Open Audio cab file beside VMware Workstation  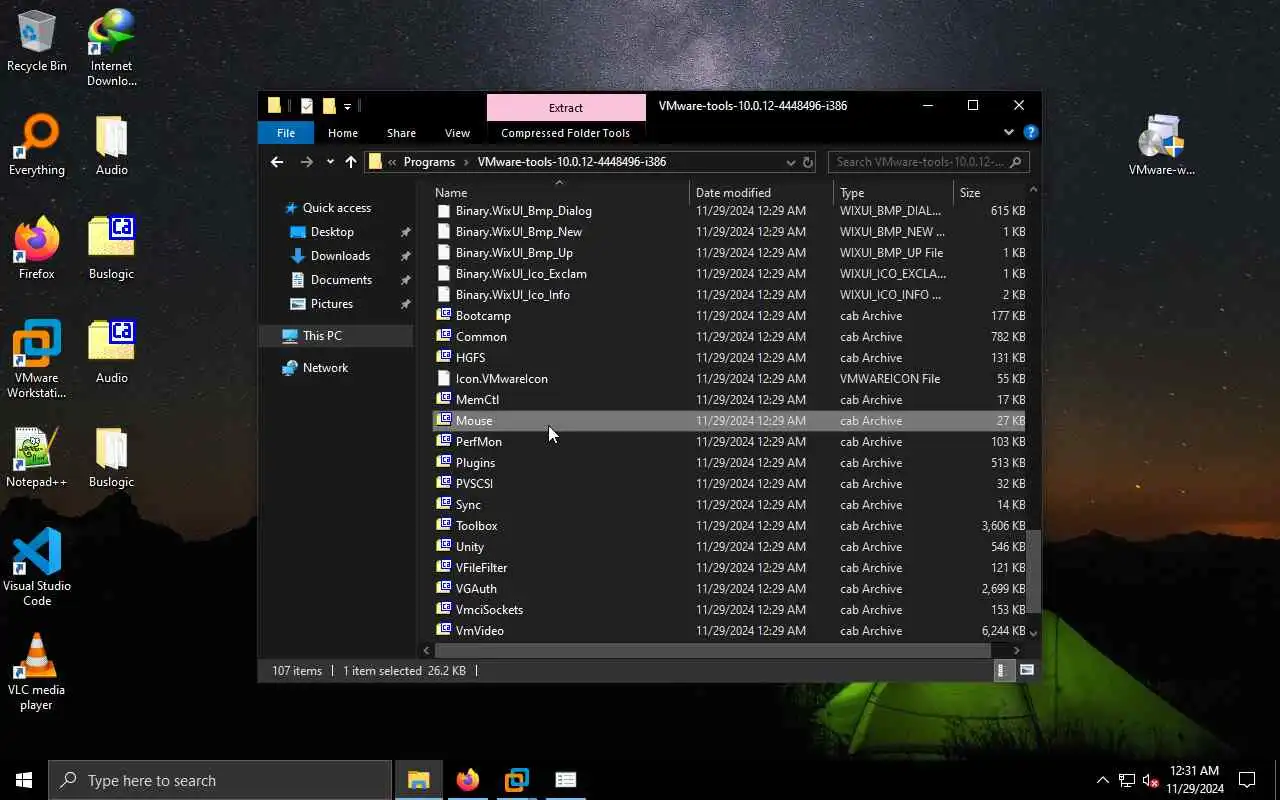[111, 353]
